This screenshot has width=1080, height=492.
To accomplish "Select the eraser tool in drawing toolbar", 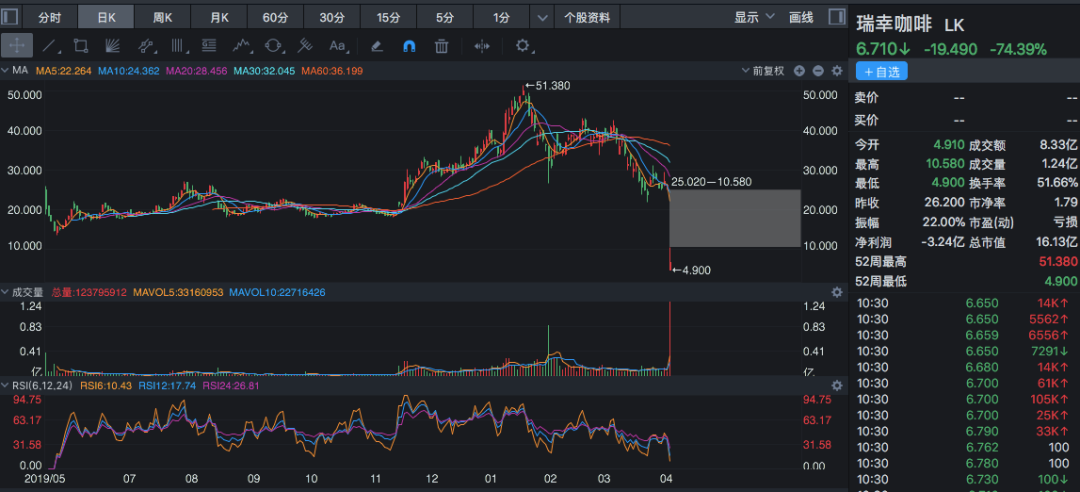I will click(x=377, y=46).
